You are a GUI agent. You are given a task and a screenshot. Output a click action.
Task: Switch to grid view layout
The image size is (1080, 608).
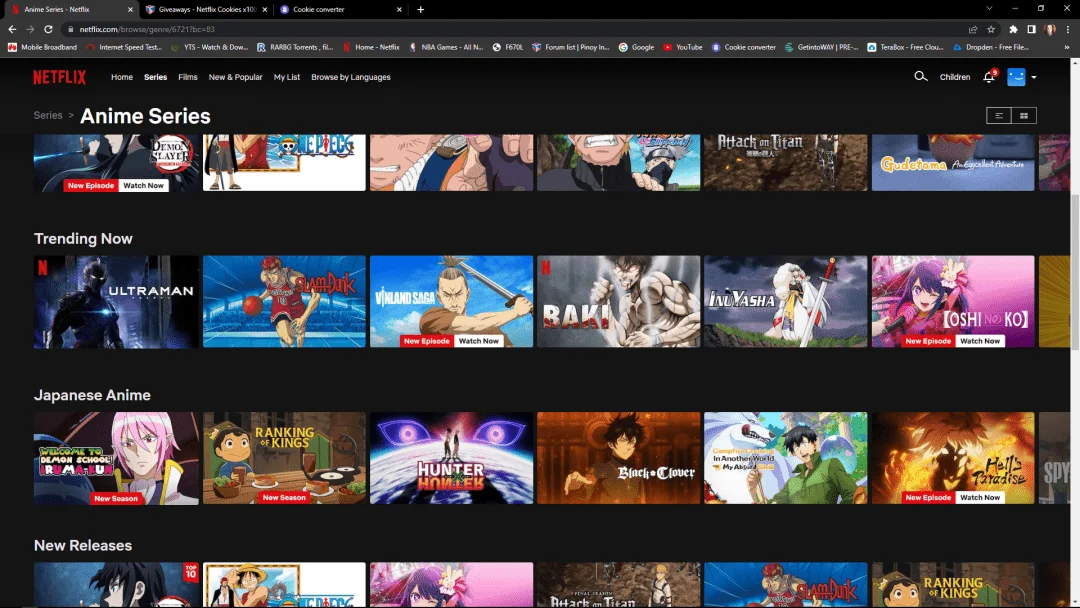click(1024, 116)
